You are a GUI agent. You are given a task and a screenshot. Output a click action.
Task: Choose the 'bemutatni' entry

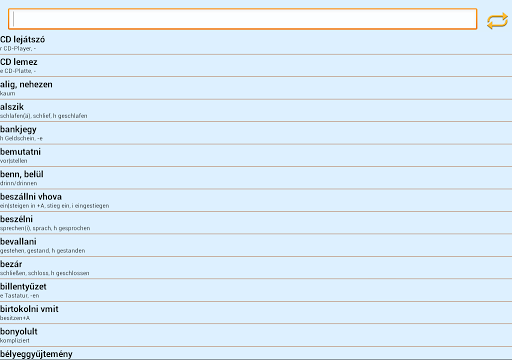[256, 155]
